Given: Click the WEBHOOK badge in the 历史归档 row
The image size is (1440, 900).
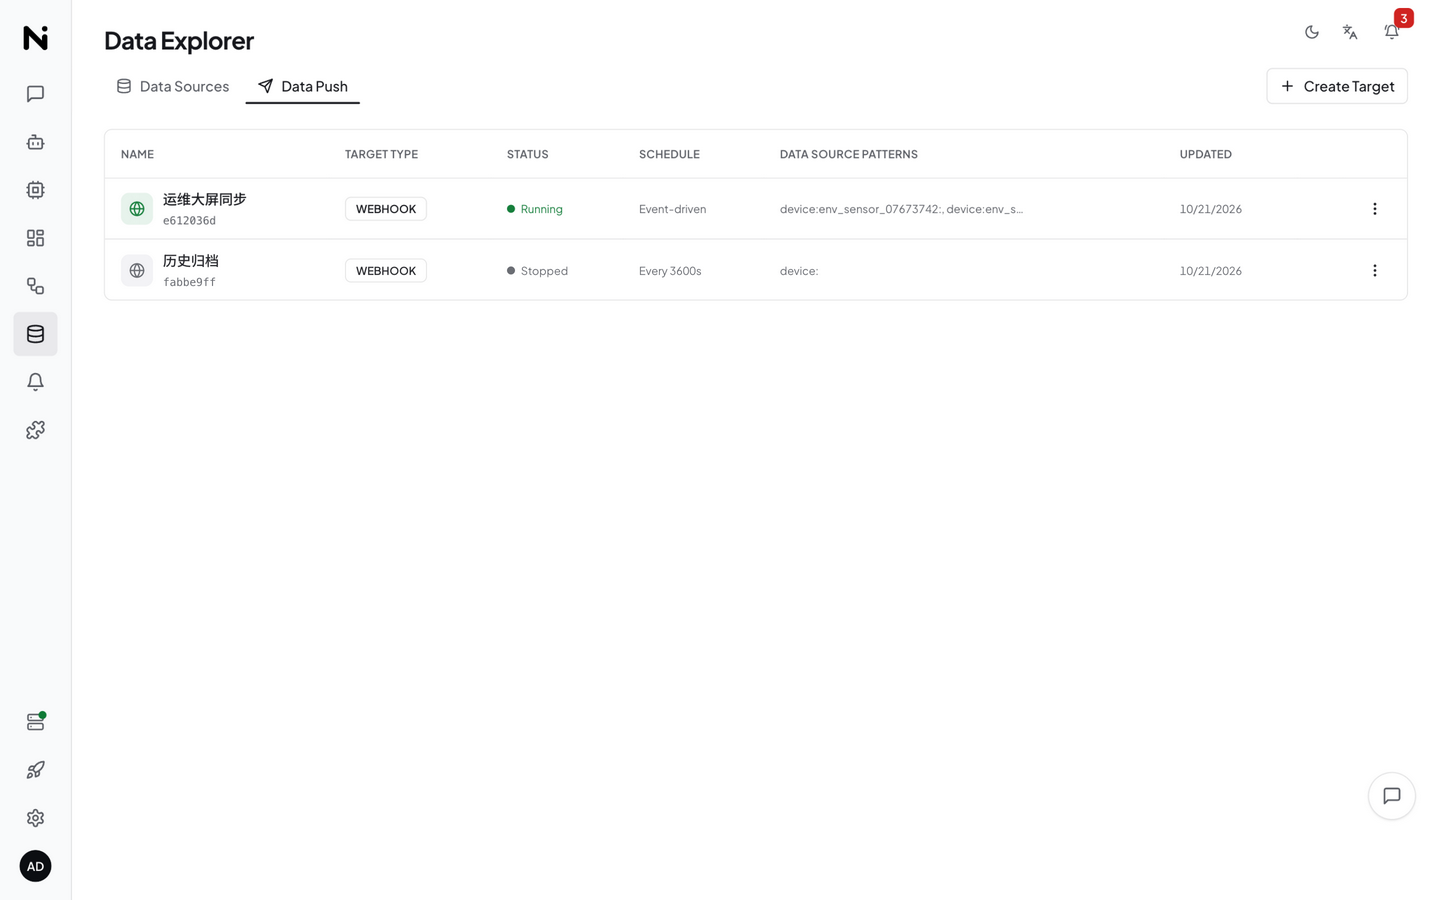Looking at the screenshot, I should 386,271.
